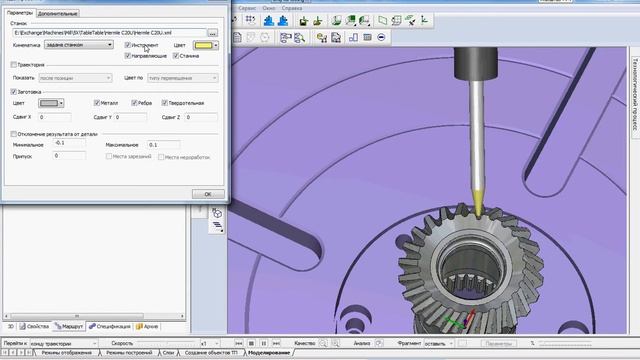Switch to the Параметры tab
Viewport: 640px width, 360px height.
click(20, 13)
